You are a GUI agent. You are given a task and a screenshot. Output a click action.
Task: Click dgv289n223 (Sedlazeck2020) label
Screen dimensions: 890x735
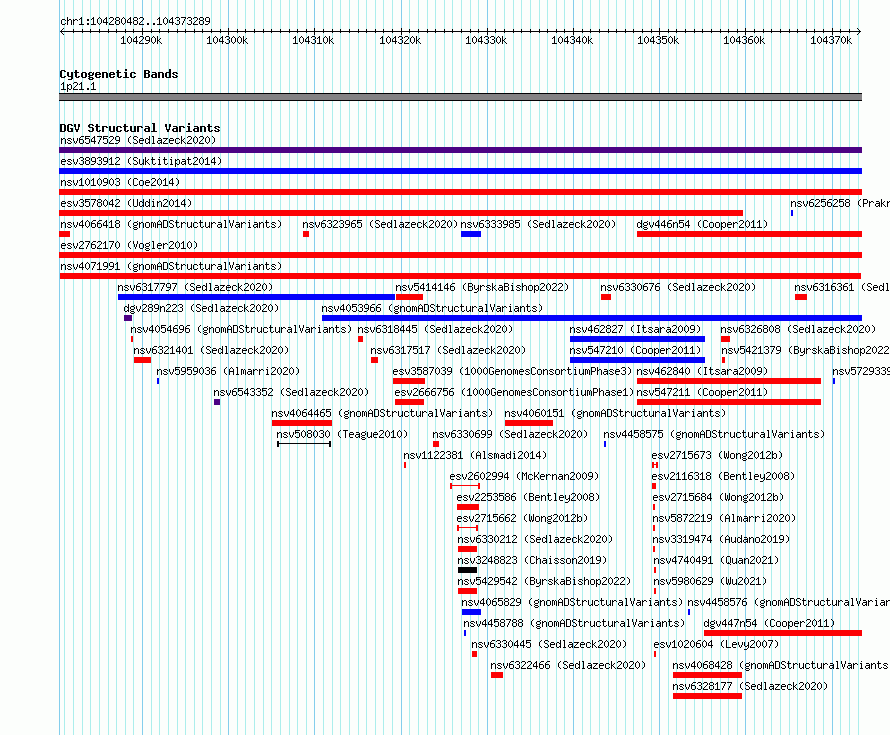201,308
